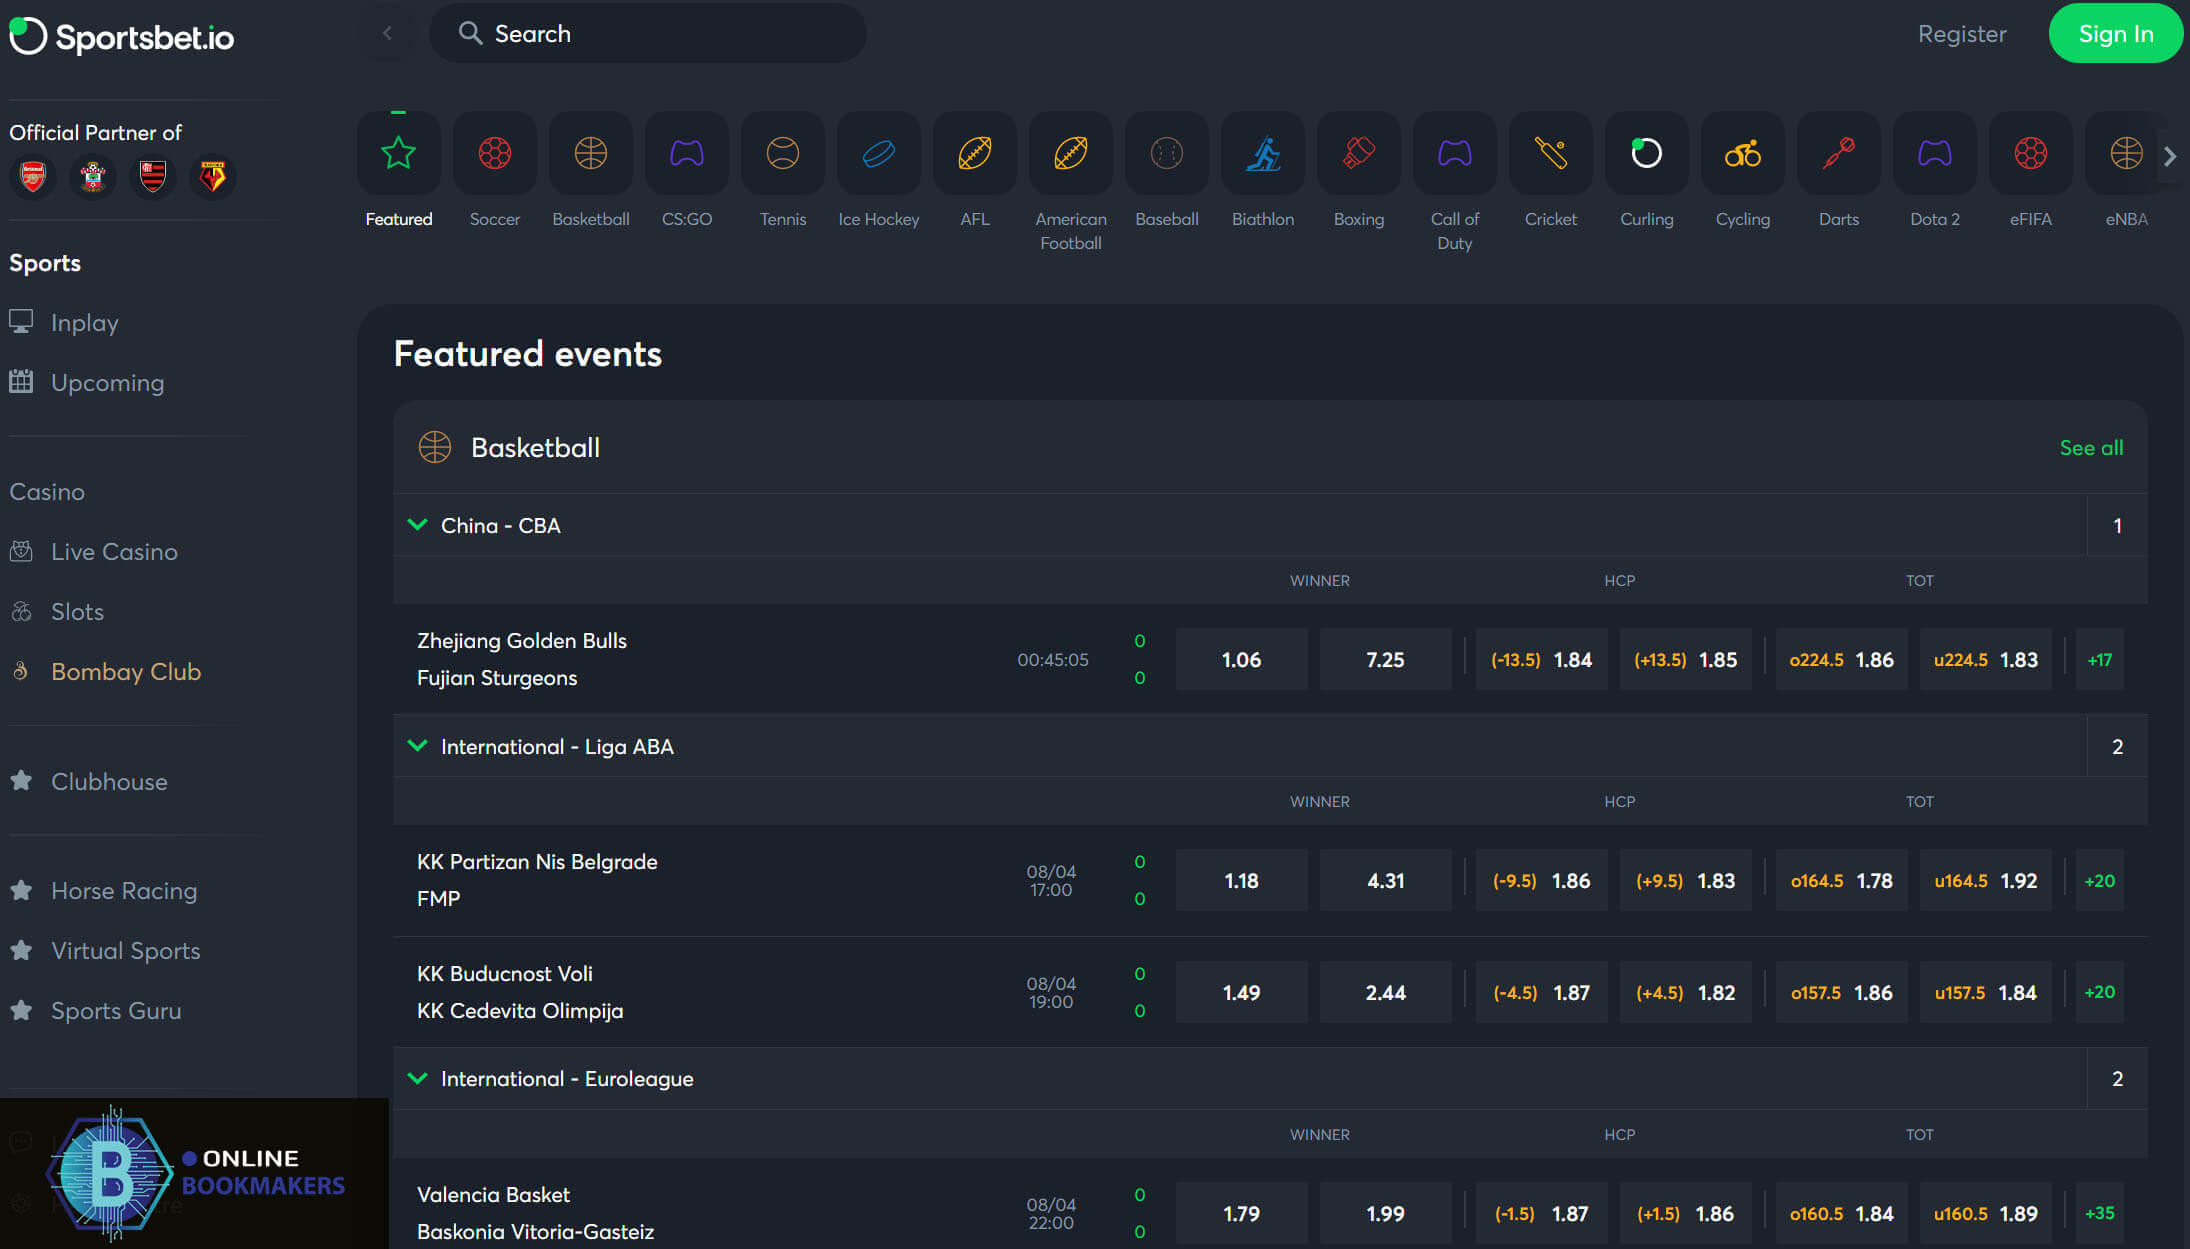The image size is (2190, 1249).
Task: Click See all for Basketball events
Action: pyautogui.click(x=2090, y=448)
